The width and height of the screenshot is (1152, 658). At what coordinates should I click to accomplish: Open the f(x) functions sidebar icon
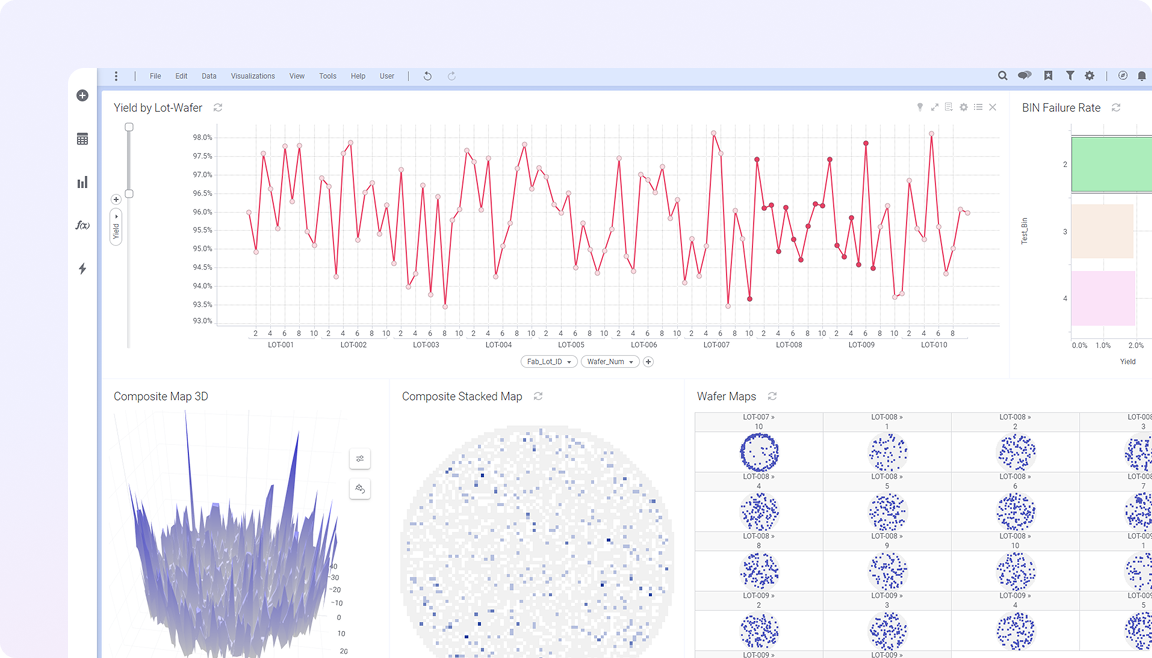pyautogui.click(x=82, y=225)
